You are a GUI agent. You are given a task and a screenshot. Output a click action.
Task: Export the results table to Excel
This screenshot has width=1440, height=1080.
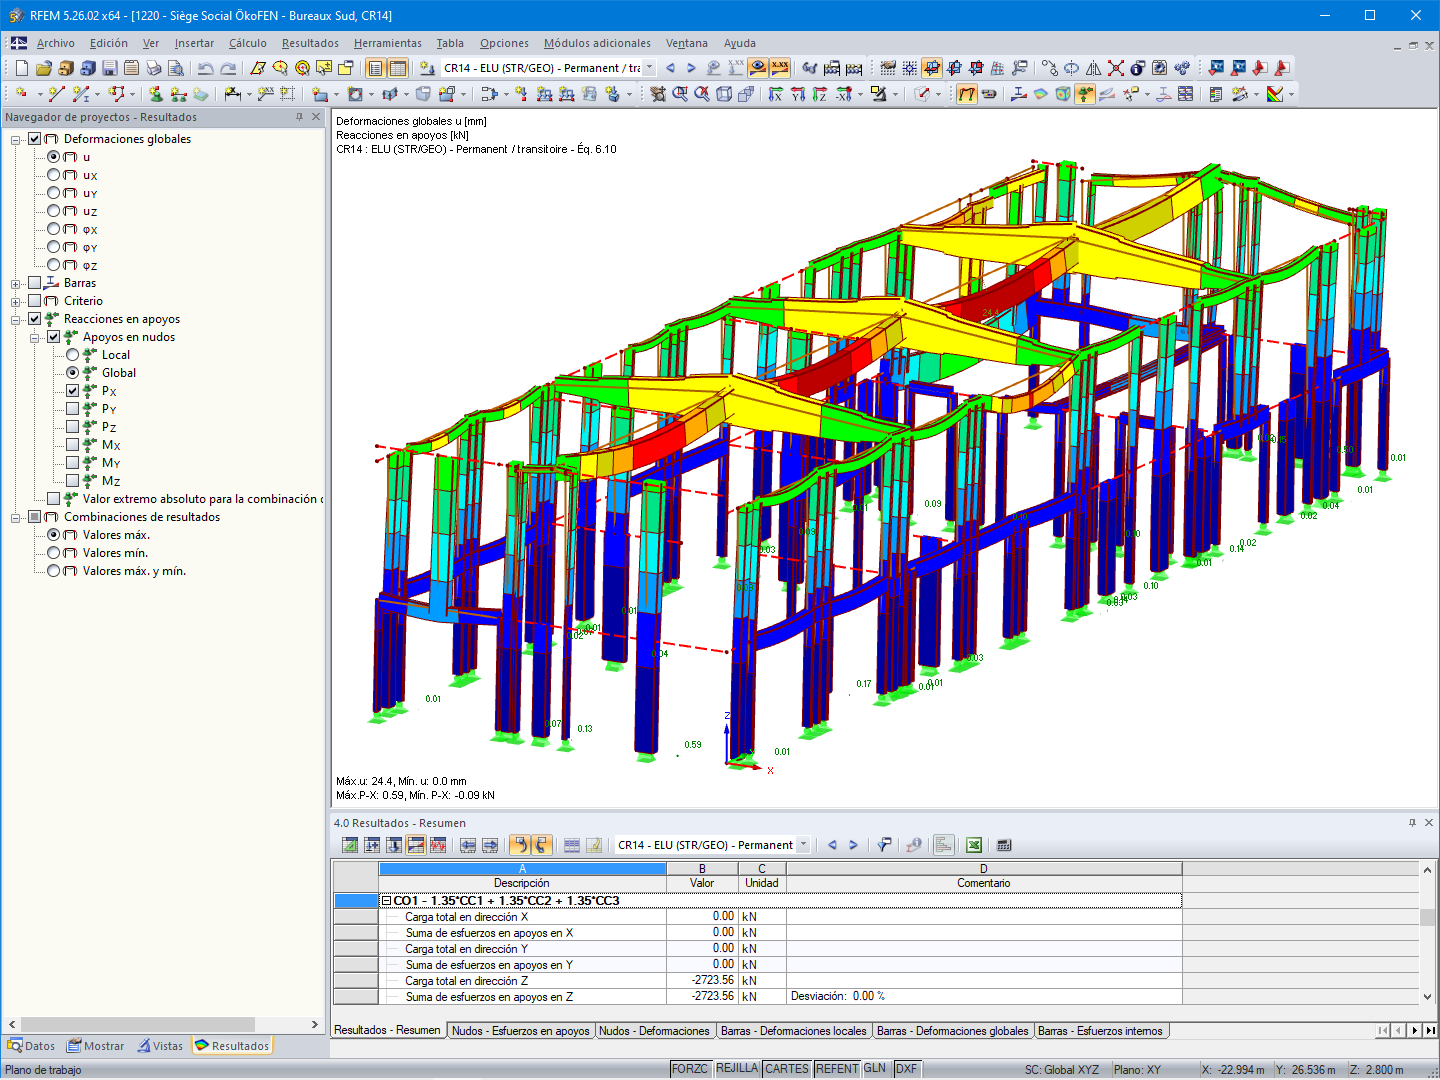coord(973,845)
